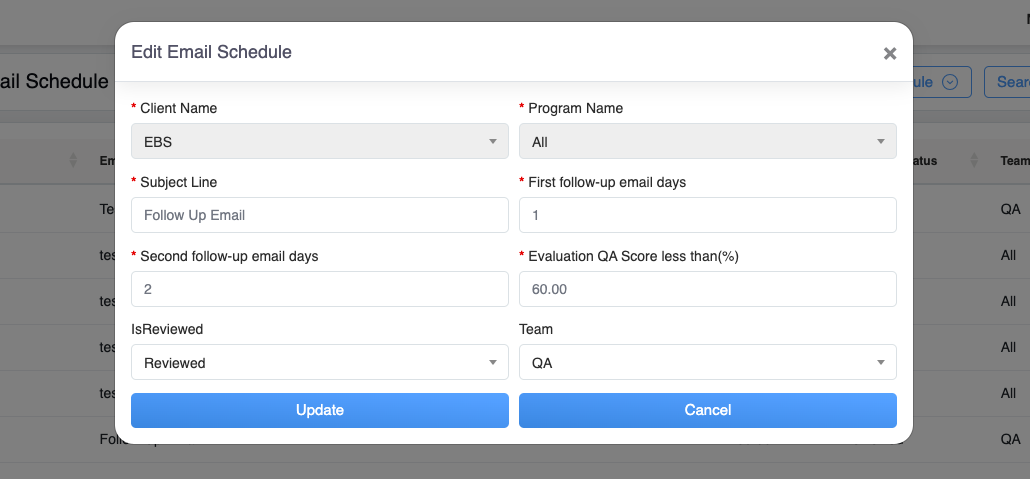
Task: Click the Program Name field label
Action: [575, 108]
